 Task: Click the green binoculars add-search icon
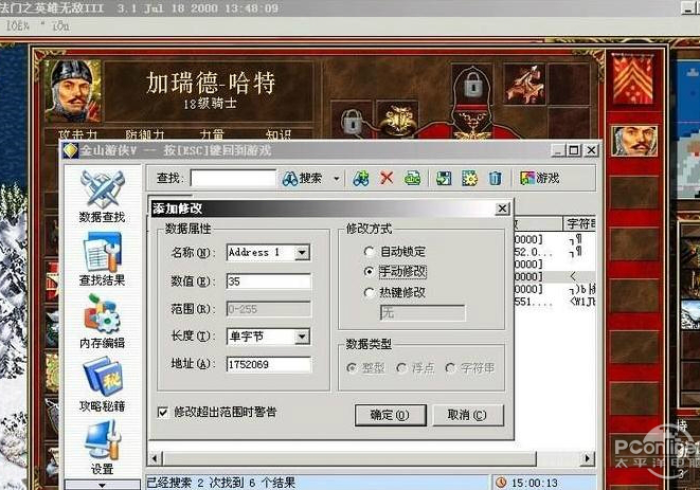pyautogui.click(x=361, y=179)
